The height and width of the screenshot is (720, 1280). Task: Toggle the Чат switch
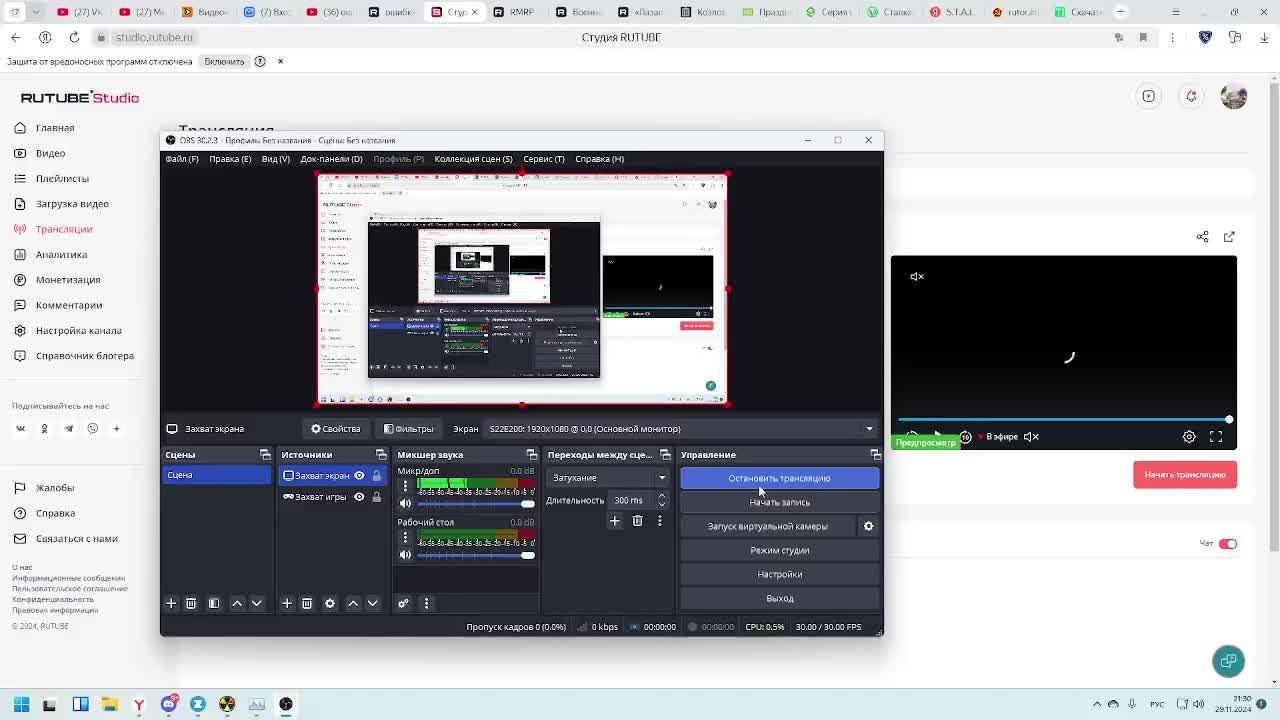tap(1227, 544)
